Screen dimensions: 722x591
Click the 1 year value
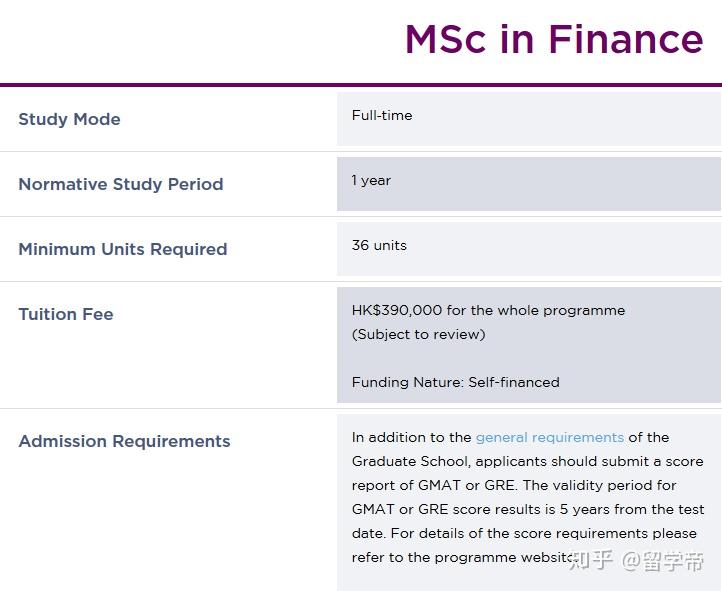click(x=371, y=180)
